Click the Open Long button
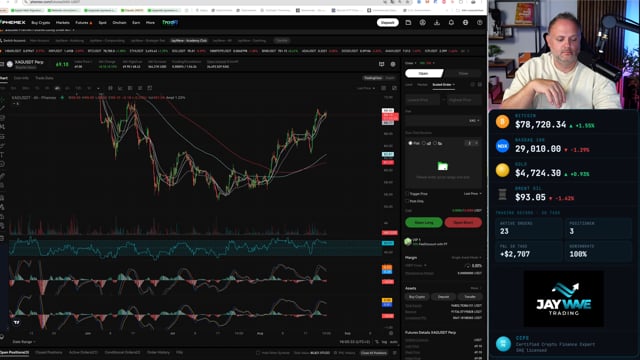Screen dimensions: 640x360 point(424,222)
